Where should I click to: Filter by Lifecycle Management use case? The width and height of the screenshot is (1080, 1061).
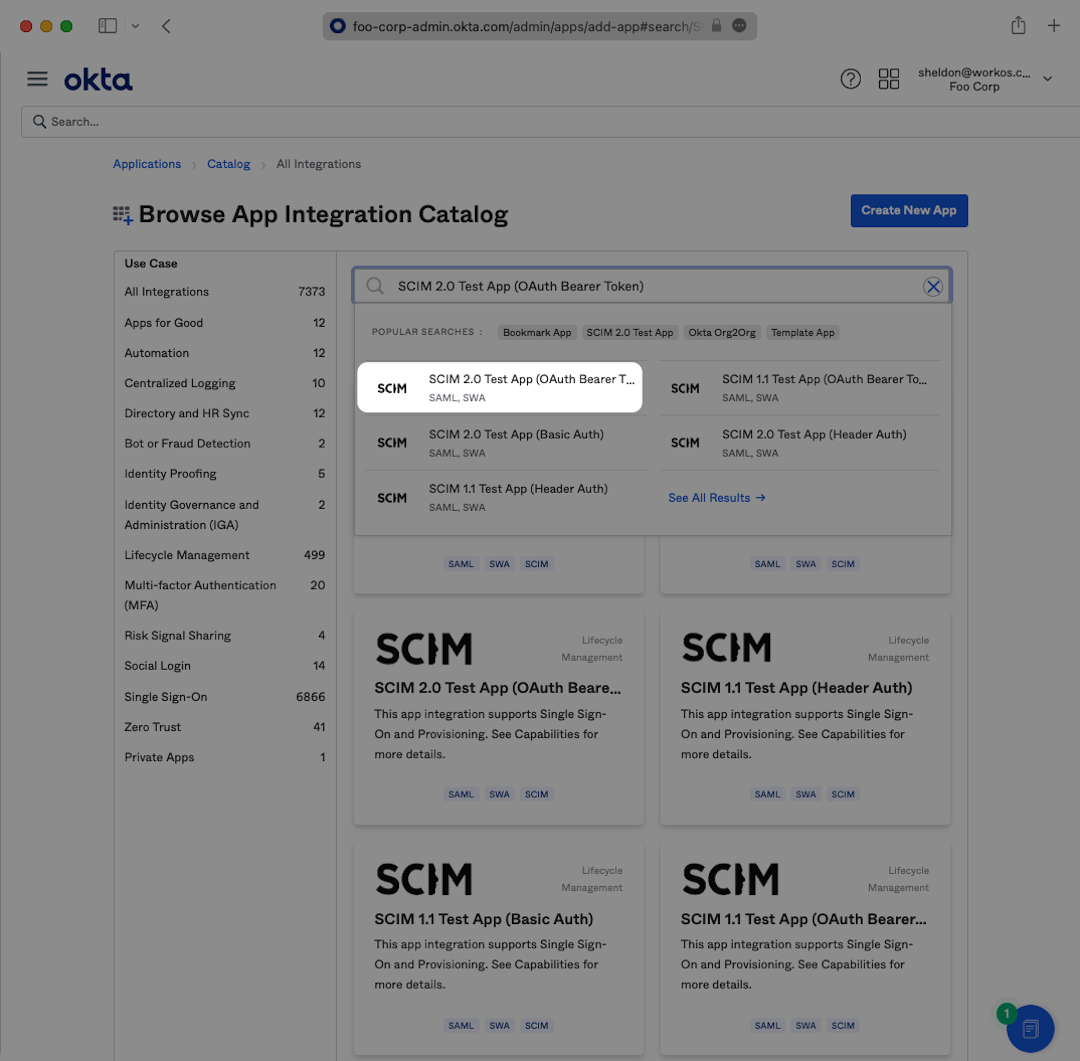point(187,555)
